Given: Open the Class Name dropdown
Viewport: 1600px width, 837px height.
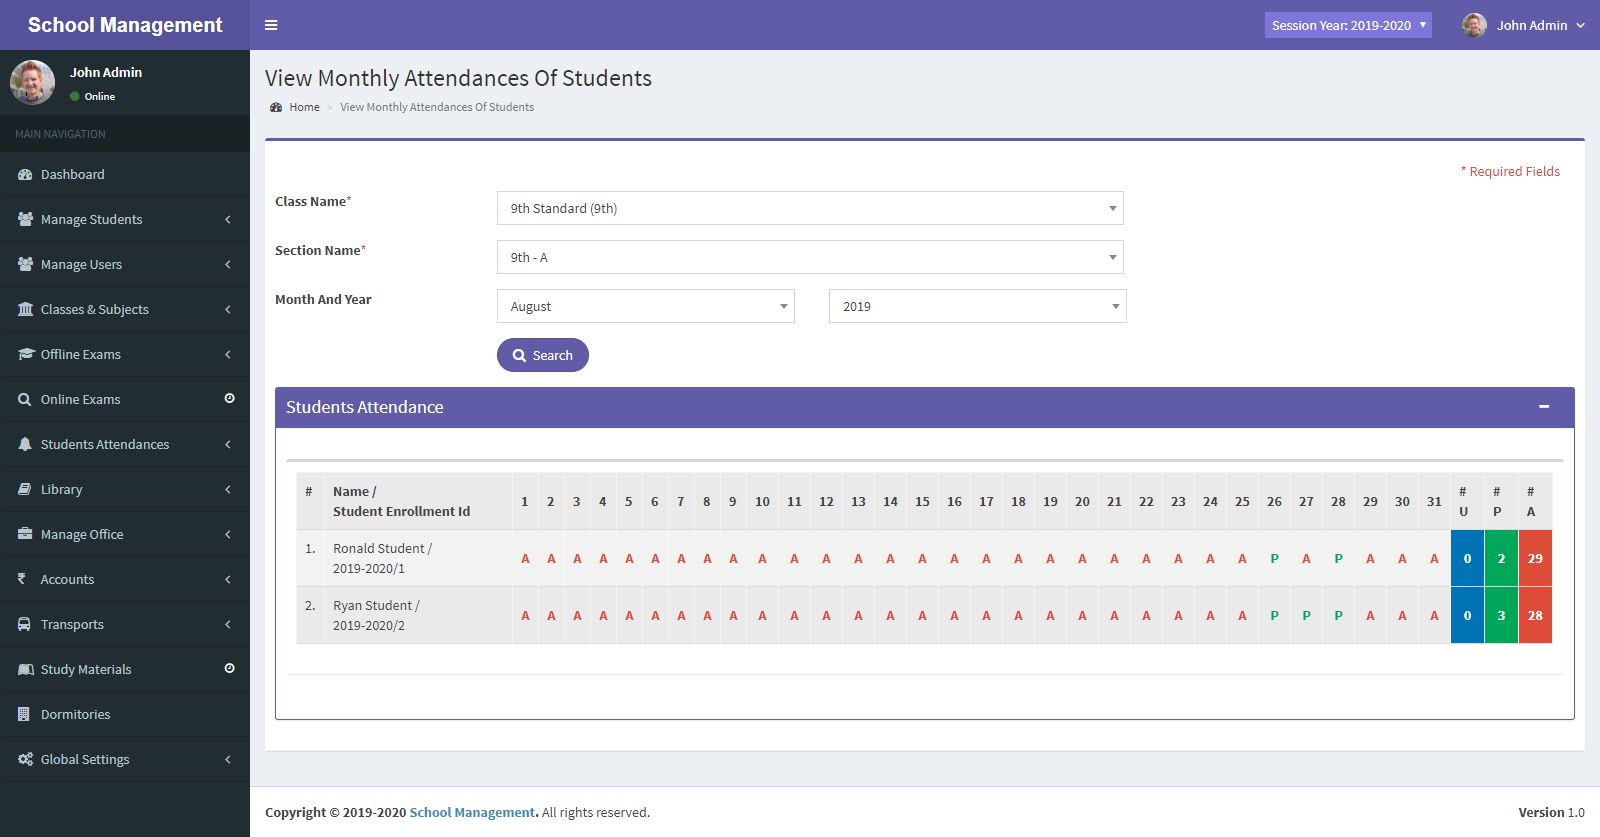Looking at the screenshot, I should (x=809, y=208).
